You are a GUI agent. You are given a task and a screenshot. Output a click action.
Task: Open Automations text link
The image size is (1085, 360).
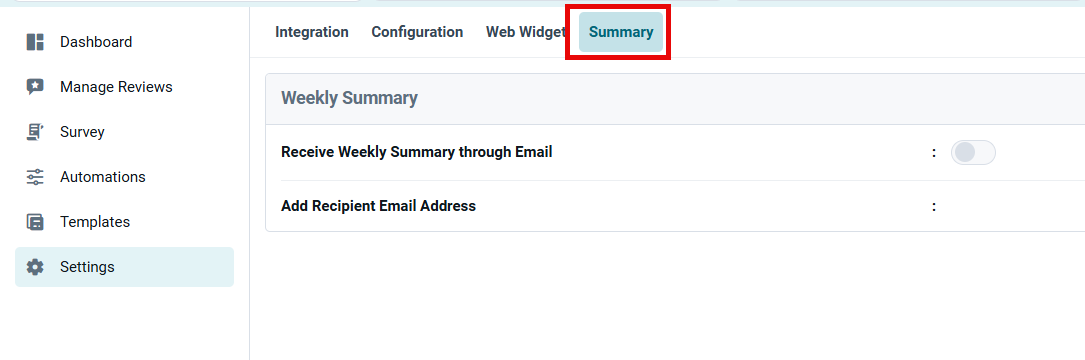(103, 177)
